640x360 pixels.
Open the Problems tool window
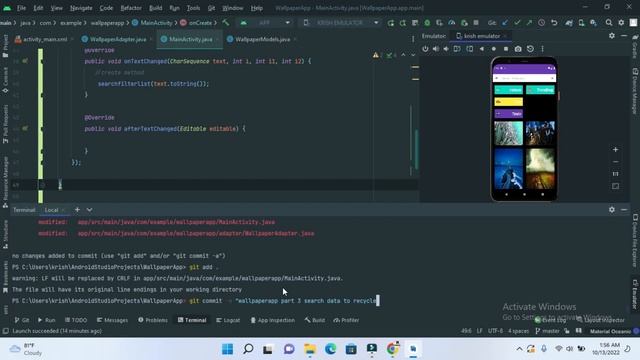(x=153, y=320)
